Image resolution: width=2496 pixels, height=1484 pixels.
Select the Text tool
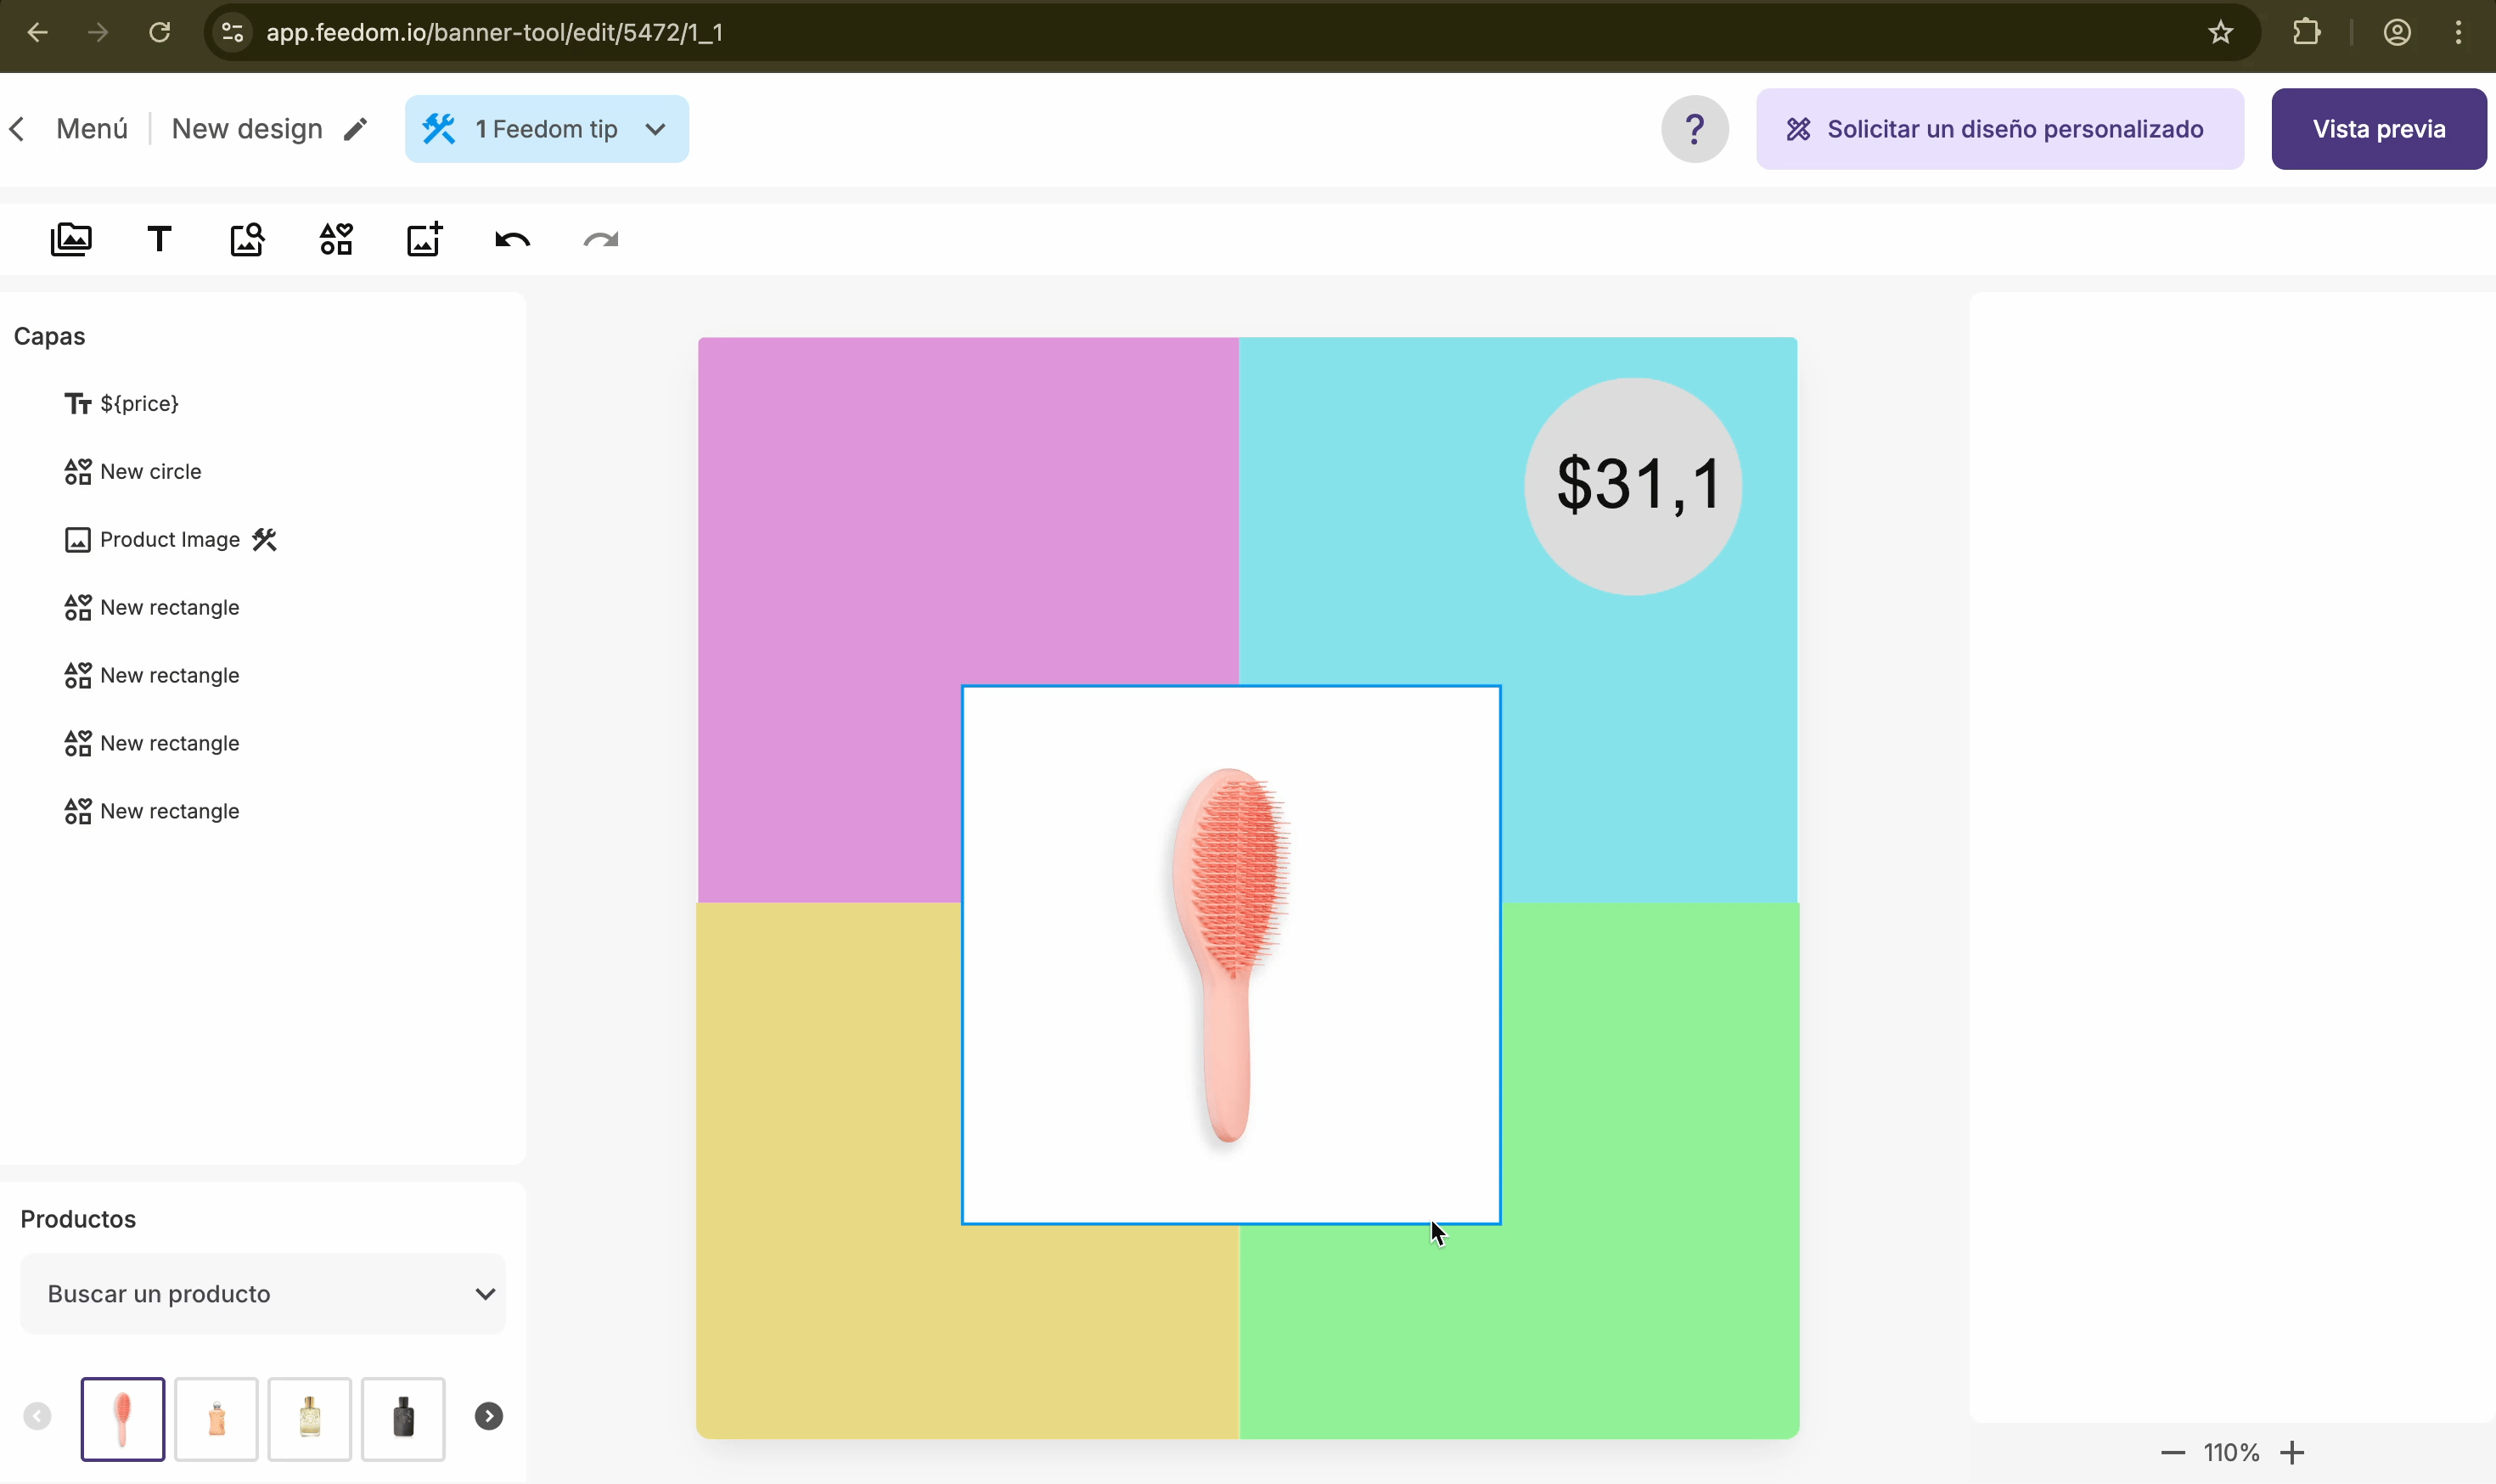point(159,239)
